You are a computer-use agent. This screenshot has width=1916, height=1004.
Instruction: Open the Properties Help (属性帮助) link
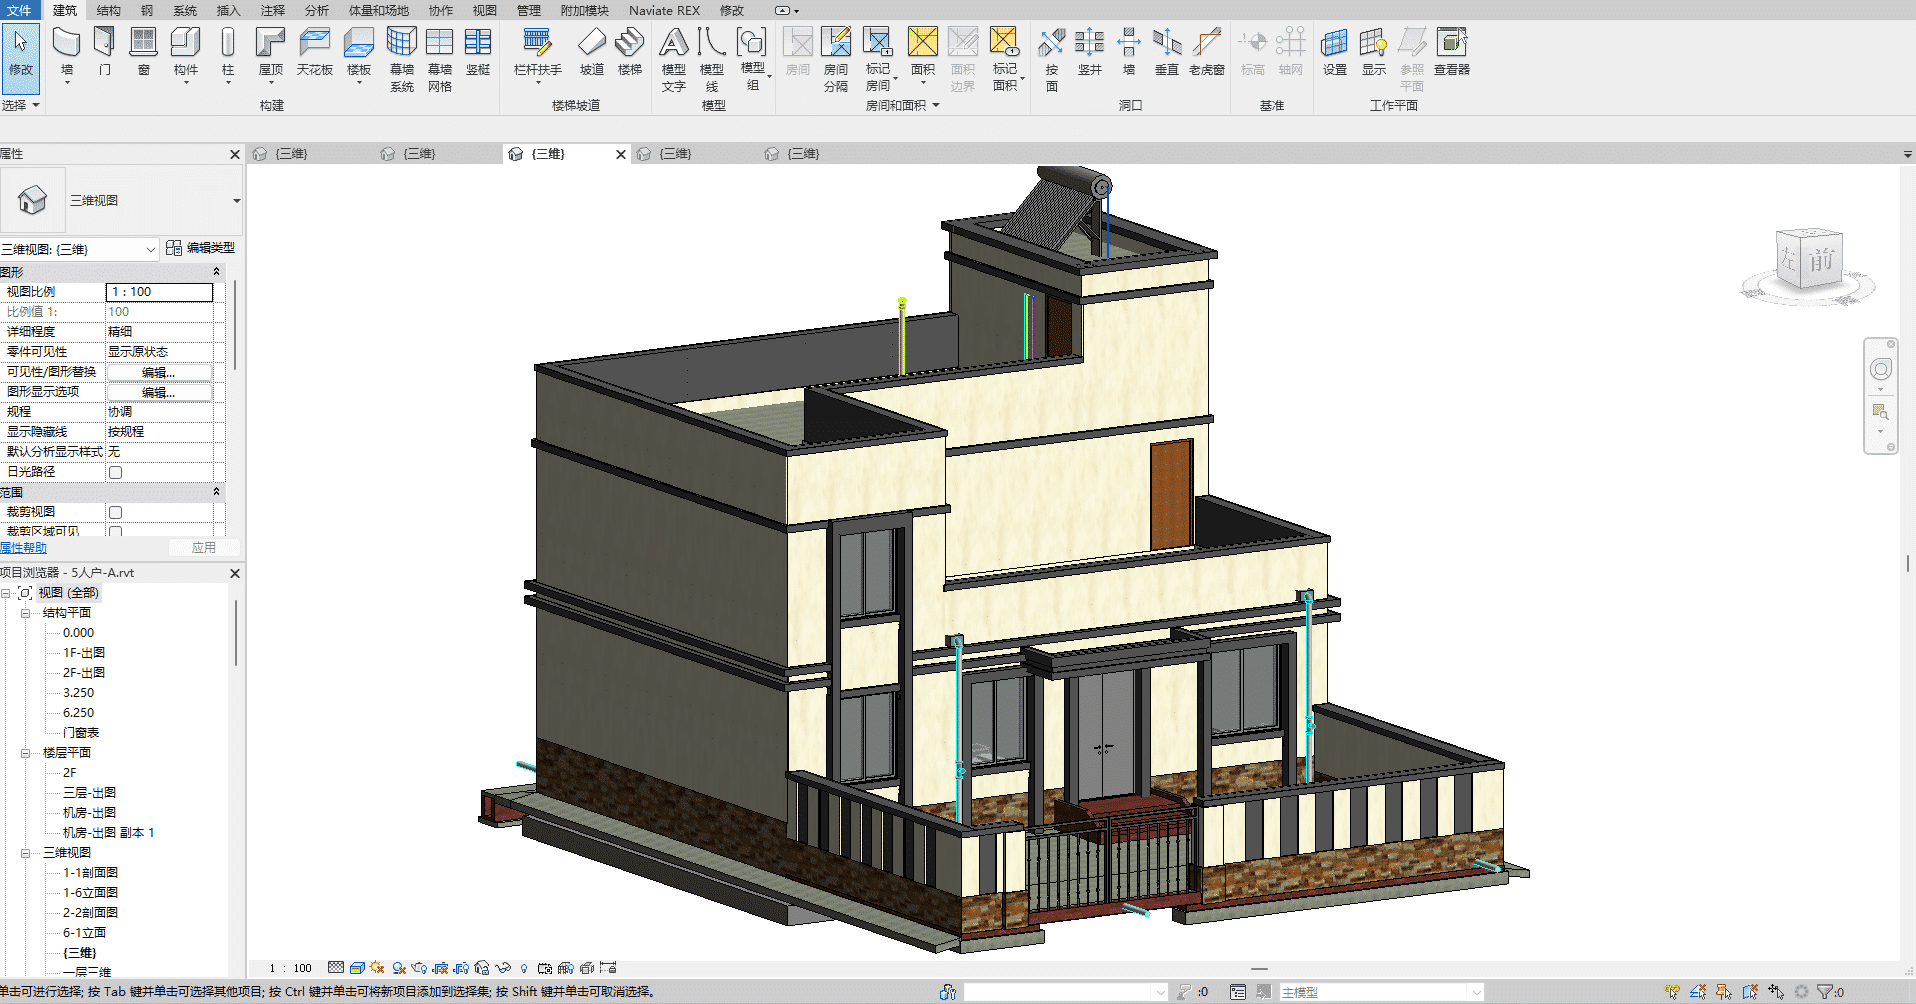point(23,548)
